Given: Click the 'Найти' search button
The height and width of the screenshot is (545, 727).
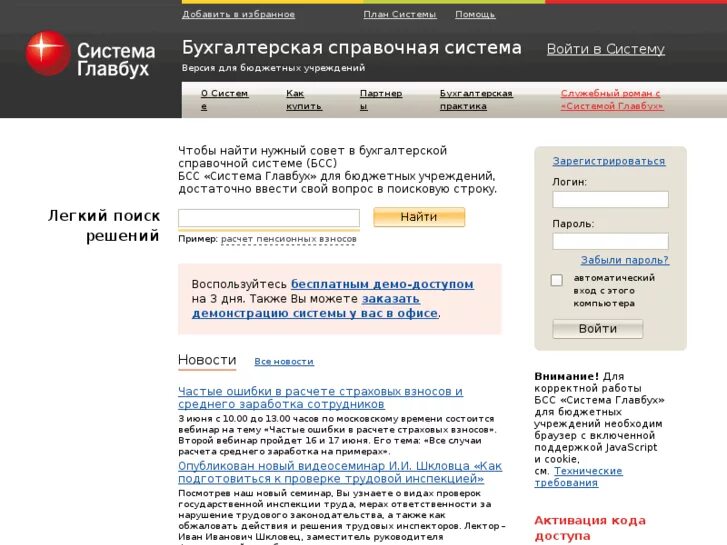Looking at the screenshot, I should coord(419,217).
